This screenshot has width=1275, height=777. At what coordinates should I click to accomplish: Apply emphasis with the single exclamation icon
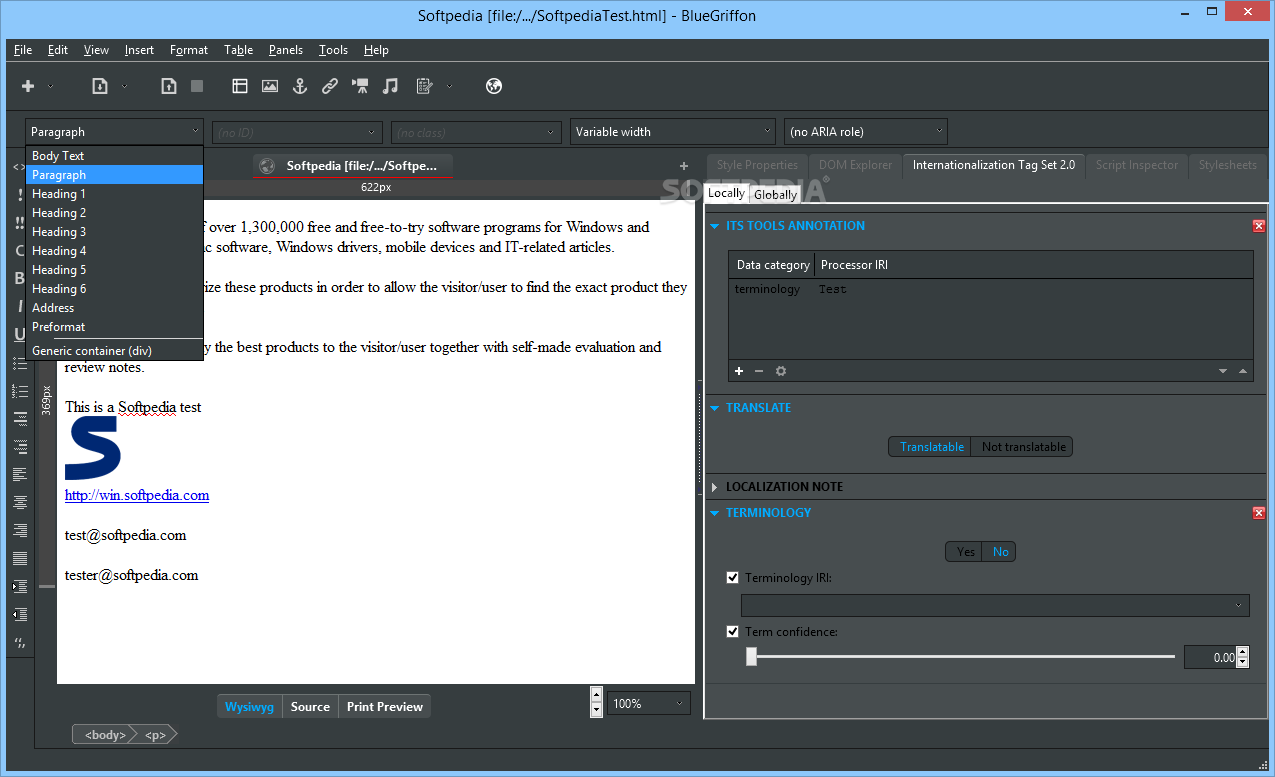click(20, 195)
